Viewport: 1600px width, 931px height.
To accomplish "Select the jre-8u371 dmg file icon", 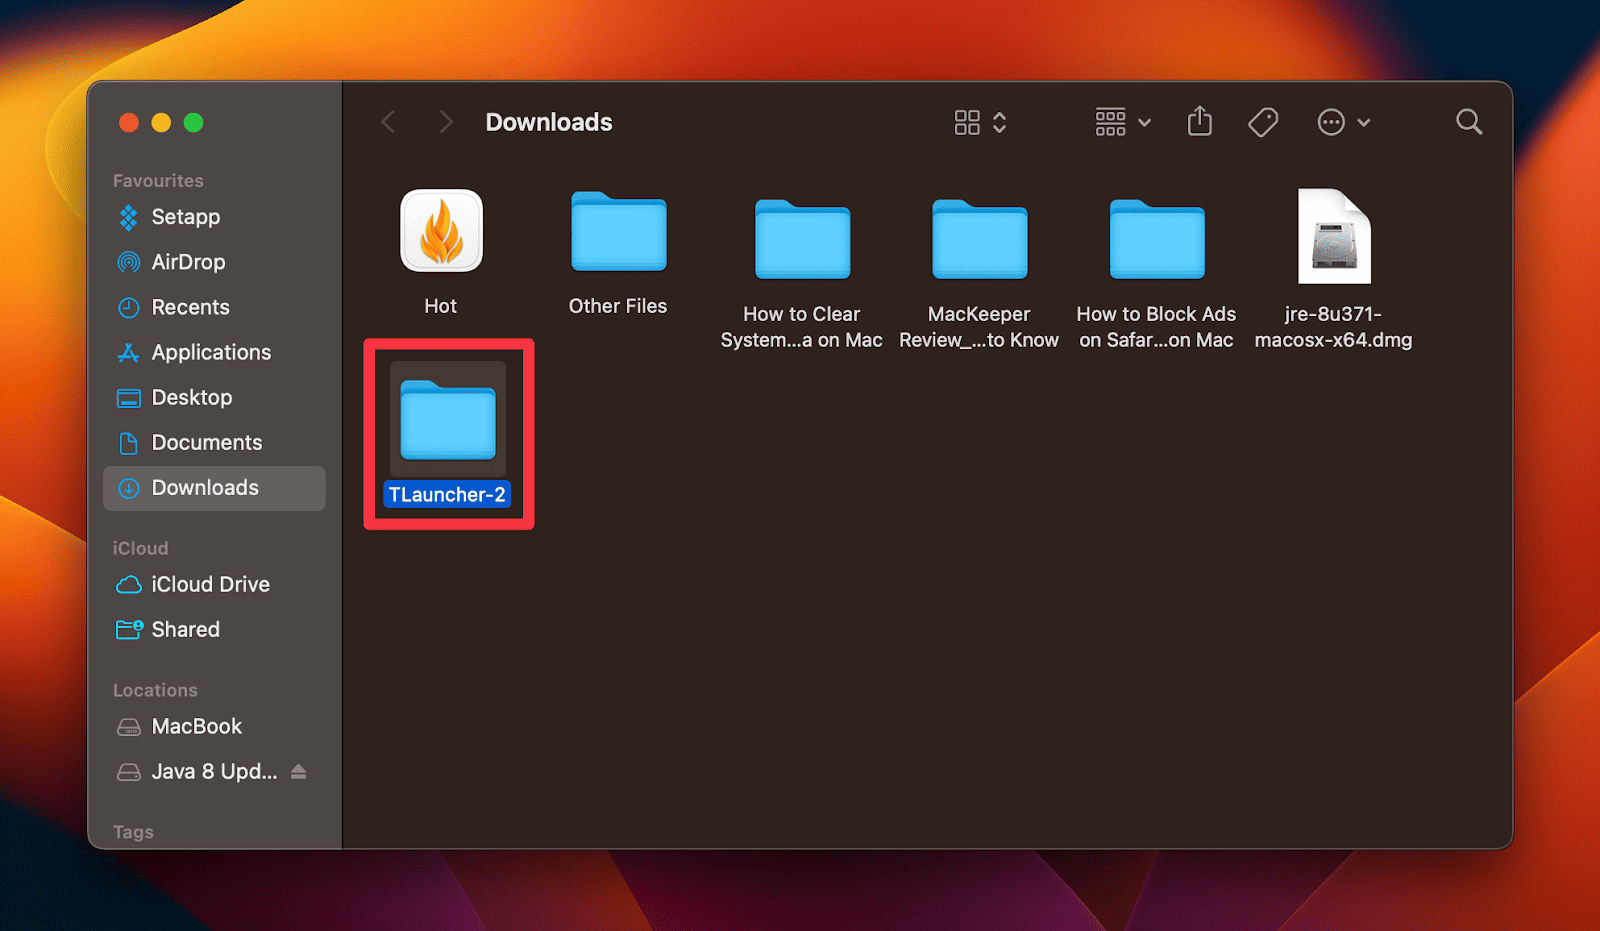I will (x=1334, y=236).
